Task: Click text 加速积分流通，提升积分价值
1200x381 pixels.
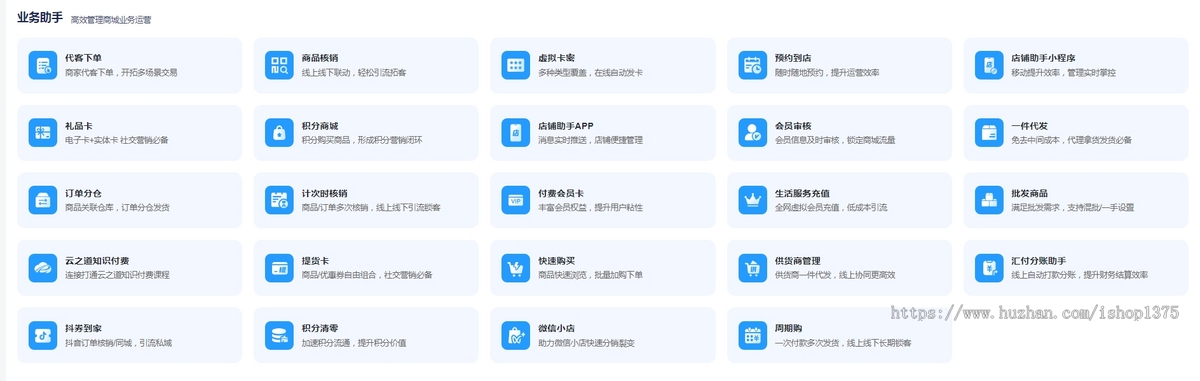Action: [354, 342]
